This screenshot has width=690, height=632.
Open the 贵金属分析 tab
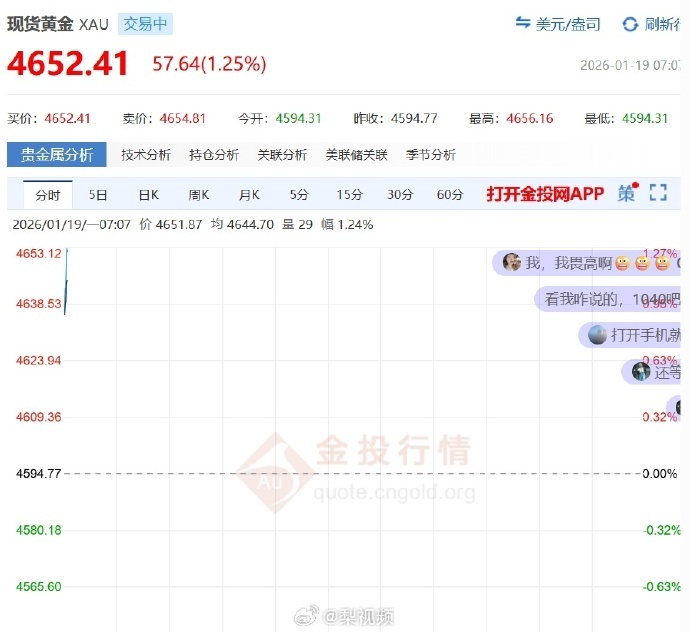(x=56, y=155)
